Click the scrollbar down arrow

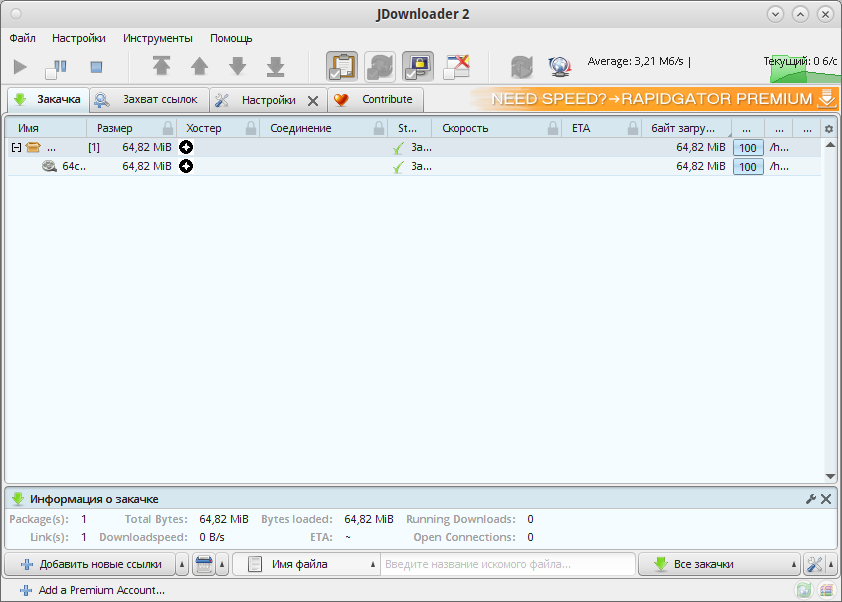(830, 476)
